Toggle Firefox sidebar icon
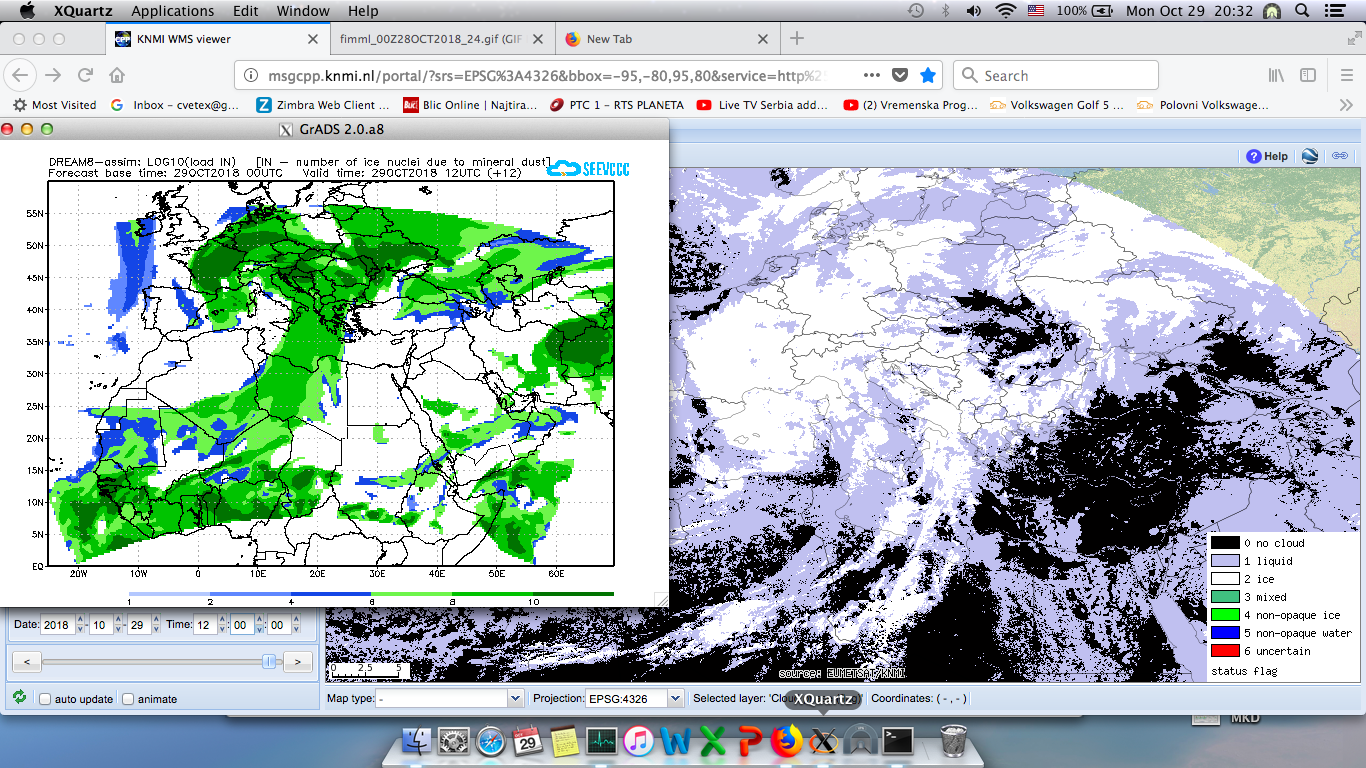This screenshot has height=768, width=1366. tap(1308, 75)
